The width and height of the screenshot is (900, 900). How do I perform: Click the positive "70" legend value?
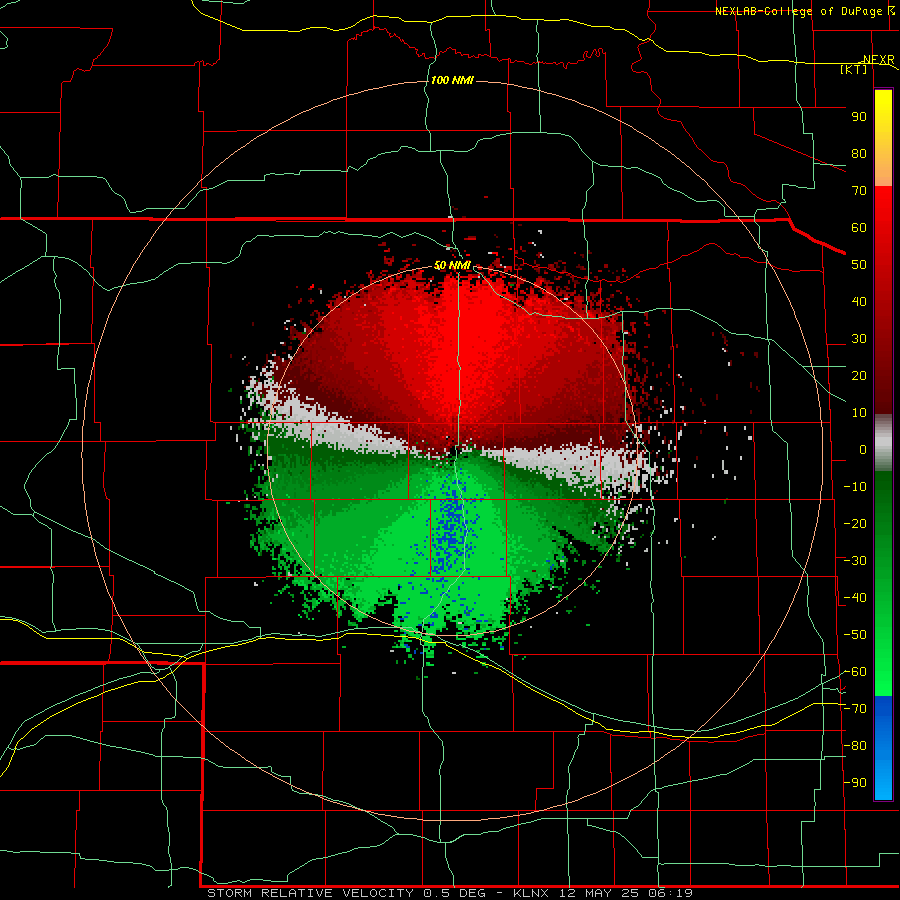pyautogui.click(x=859, y=191)
